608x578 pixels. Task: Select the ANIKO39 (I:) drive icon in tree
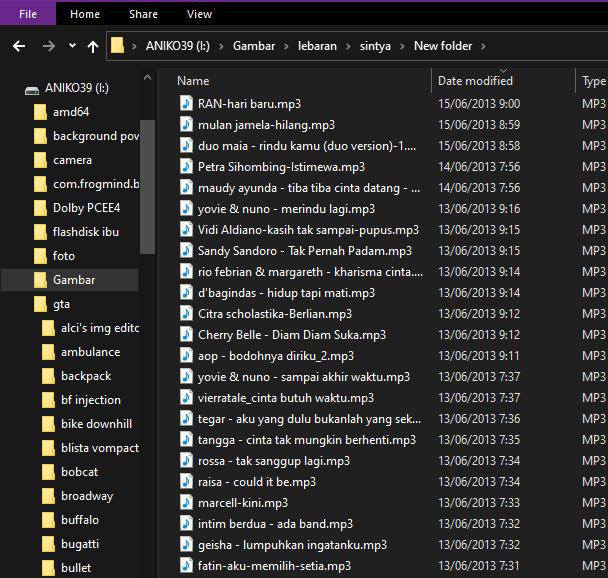pos(32,90)
